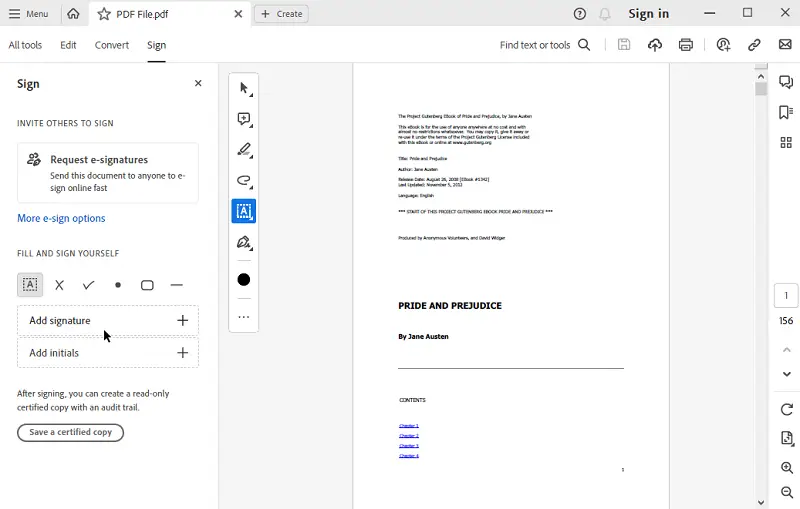Click the upload to cloud icon
Image resolution: width=800 pixels, height=509 pixels.
pos(655,45)
